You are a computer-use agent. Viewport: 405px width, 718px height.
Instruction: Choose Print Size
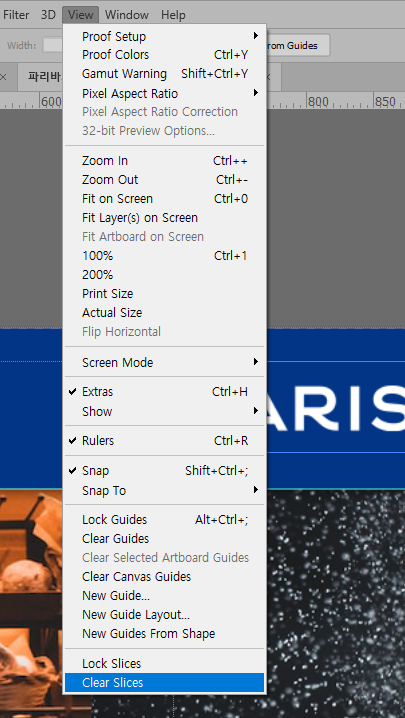click(x=164, y=294)
